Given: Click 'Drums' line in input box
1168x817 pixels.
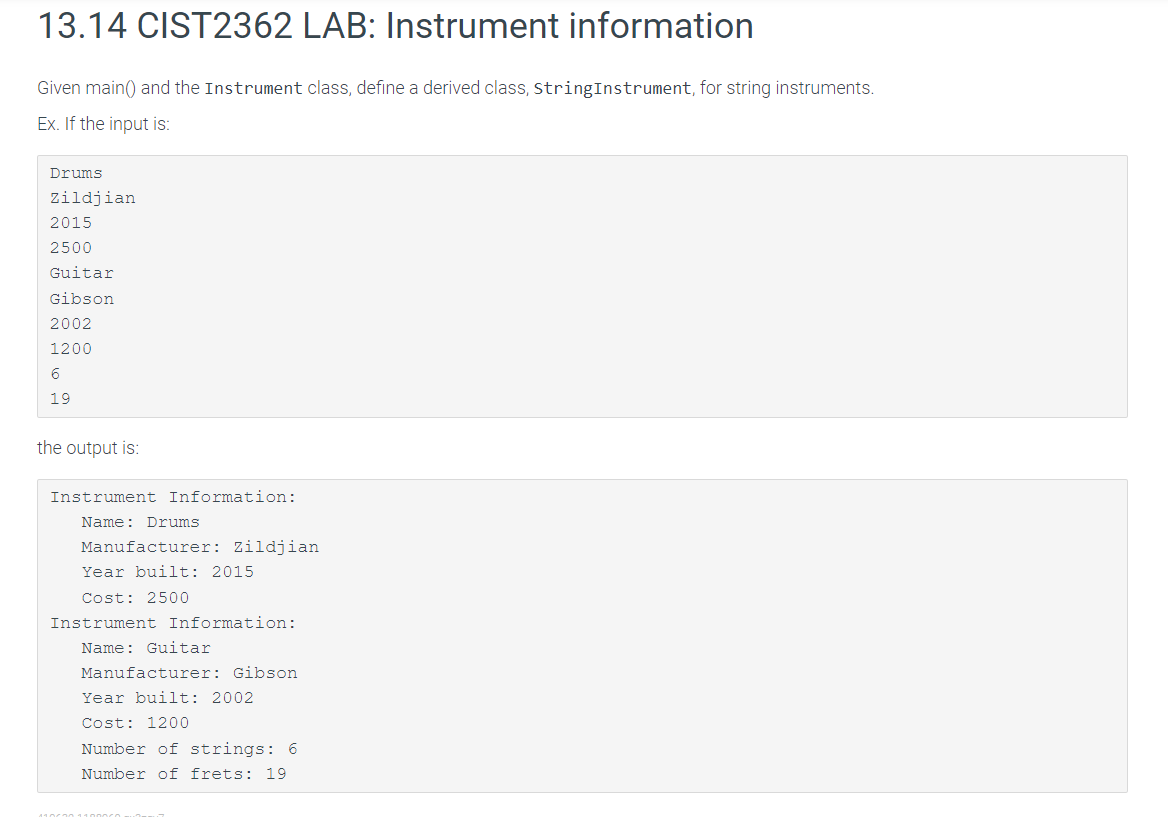Looking at the screenshot, I should point(76,173).
